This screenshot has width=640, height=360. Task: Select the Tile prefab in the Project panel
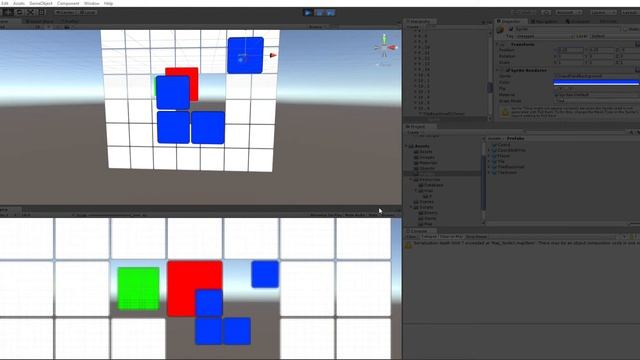(501, 161)
